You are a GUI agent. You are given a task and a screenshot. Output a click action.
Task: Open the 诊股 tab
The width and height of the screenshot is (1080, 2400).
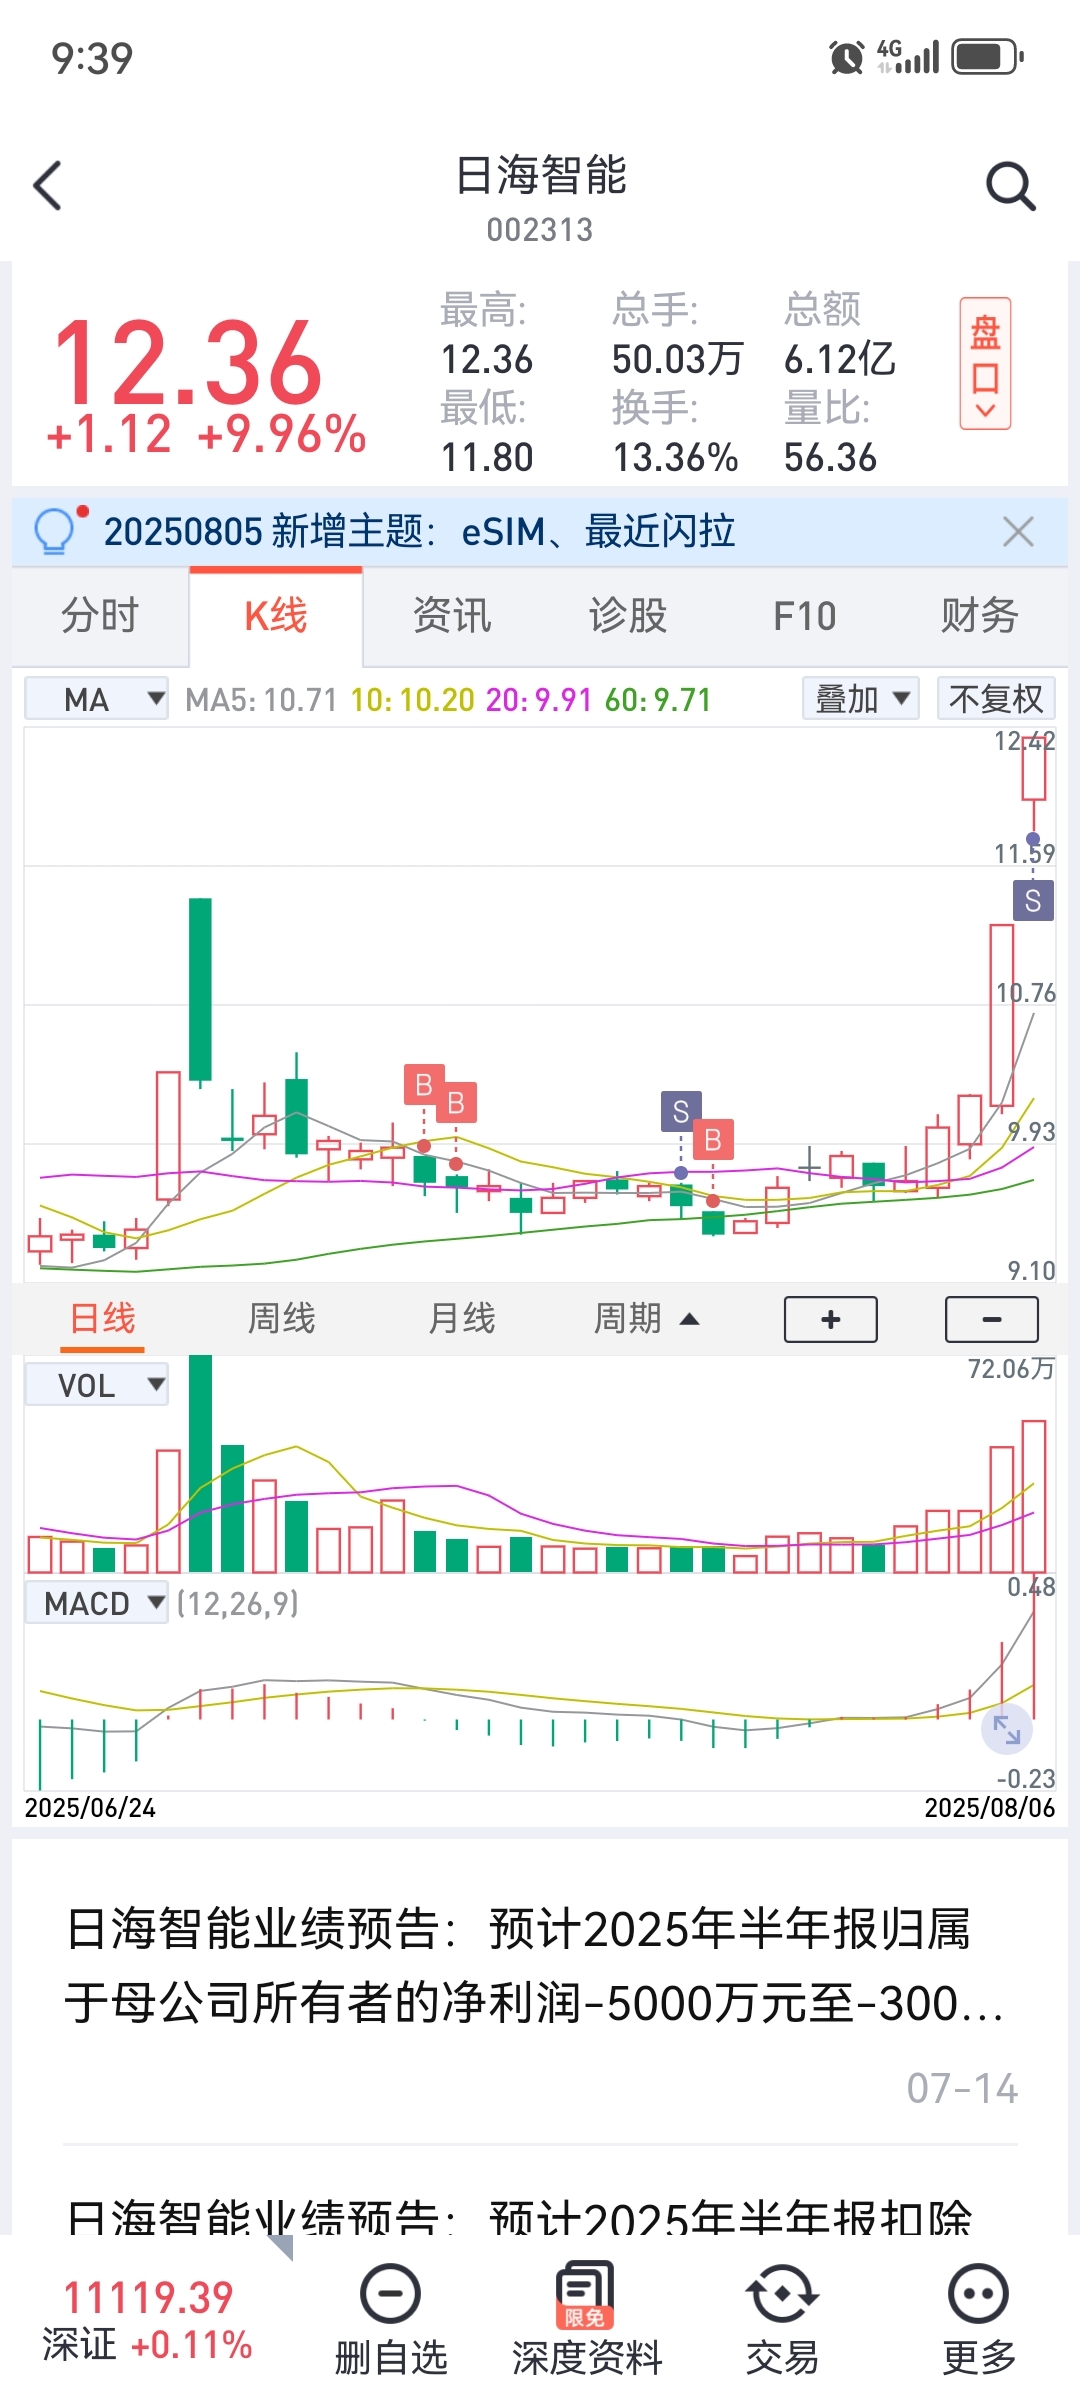pos(628,615)
